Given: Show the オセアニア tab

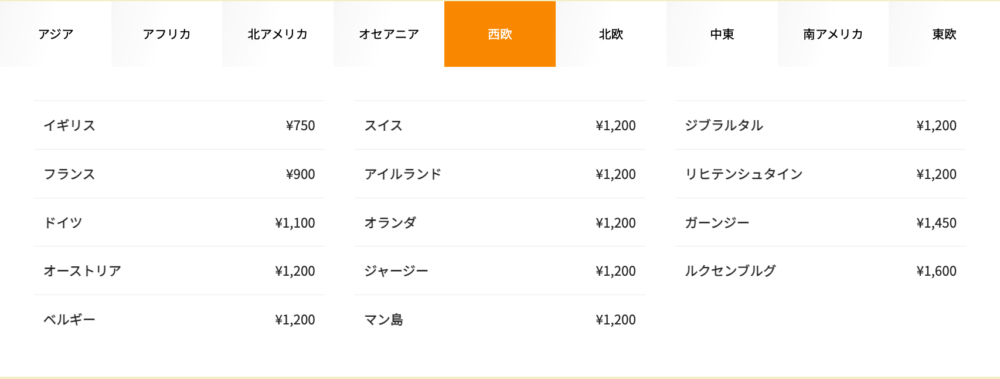Looking at the screenshot, I should pyautogui.click(x=388, y=34).
